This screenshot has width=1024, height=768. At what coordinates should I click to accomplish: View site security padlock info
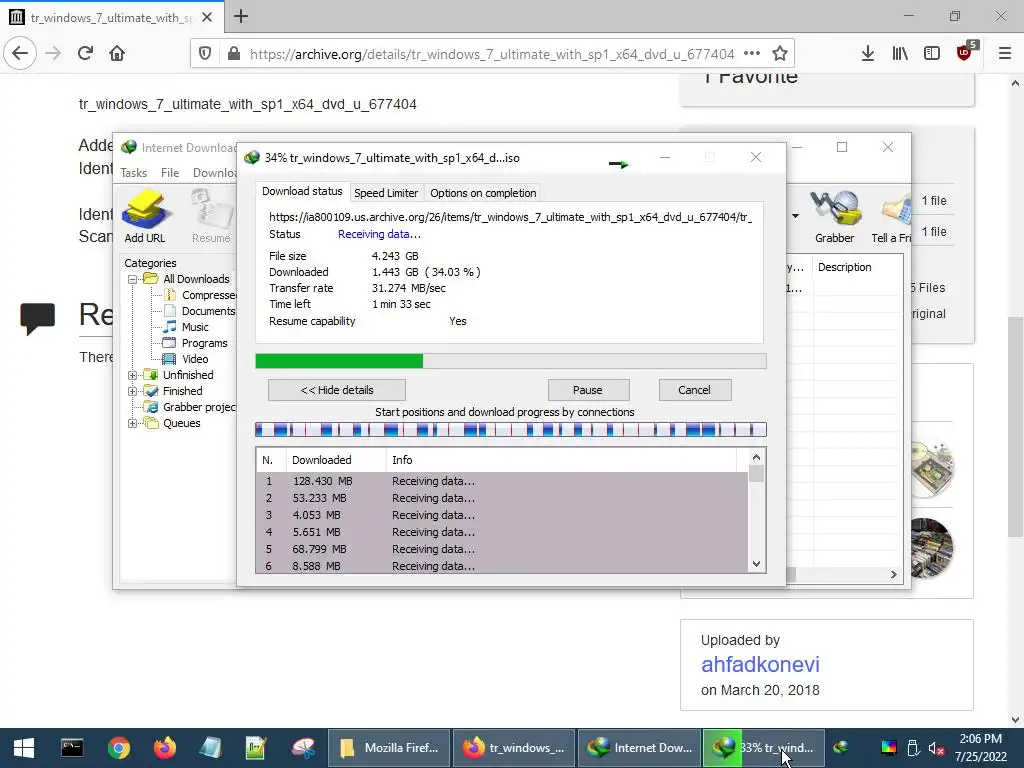234,54
